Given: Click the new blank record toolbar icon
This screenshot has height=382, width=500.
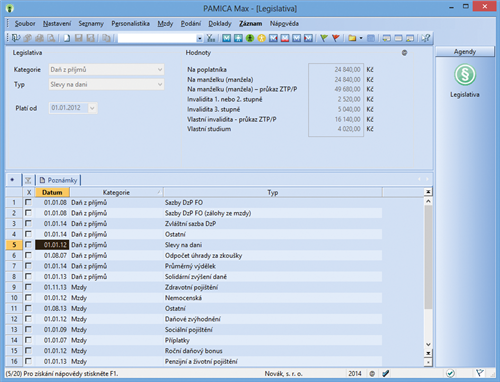Looking at the screenshot, I should coord(67,38).
